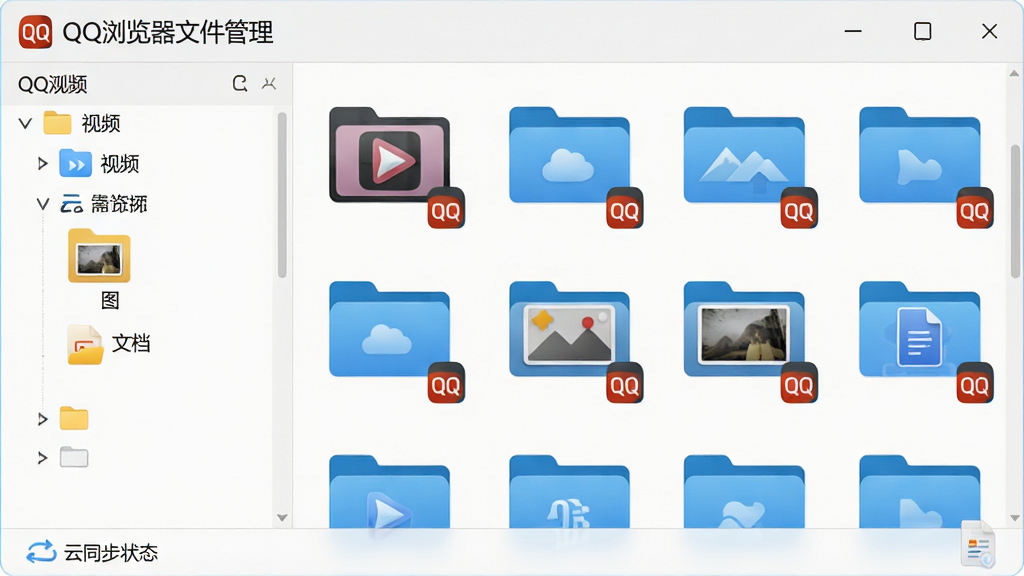Click the QQ视频 sidebar header text

(52, 84)
